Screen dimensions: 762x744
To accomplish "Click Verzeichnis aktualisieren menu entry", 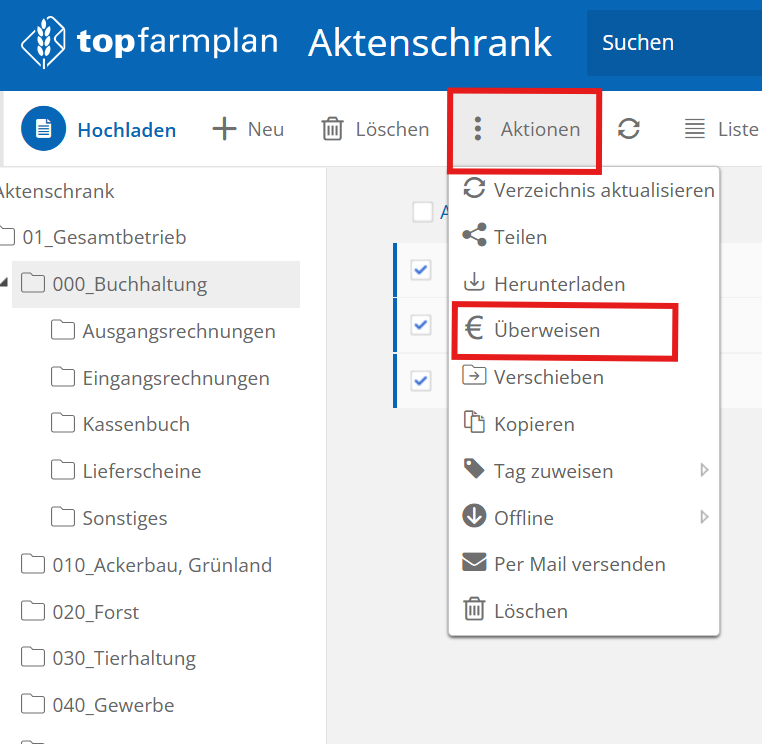I will 603,190.
